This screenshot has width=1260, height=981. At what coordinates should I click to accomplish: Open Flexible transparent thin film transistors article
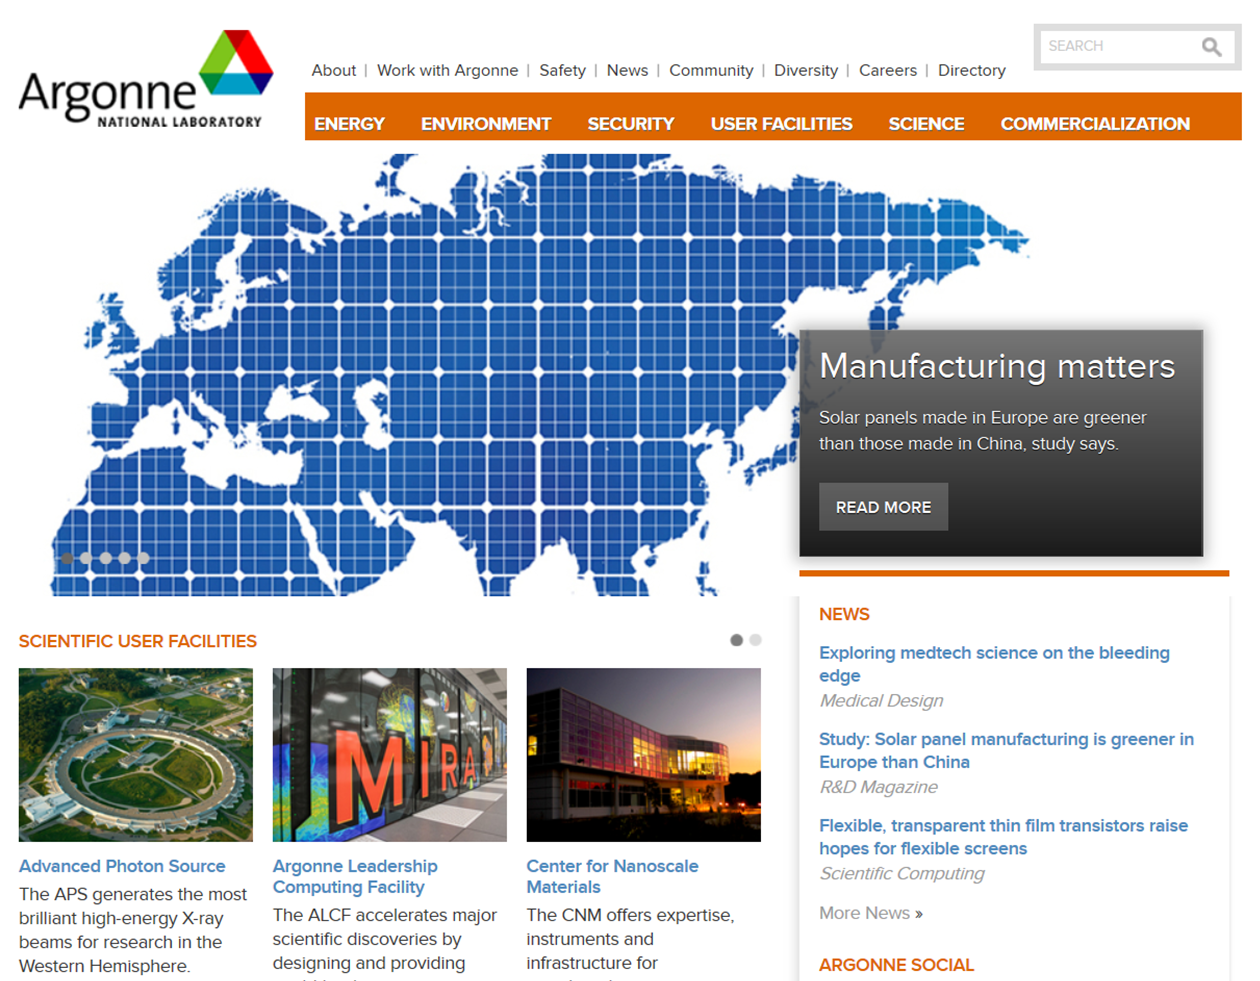tap(1003, 837)
